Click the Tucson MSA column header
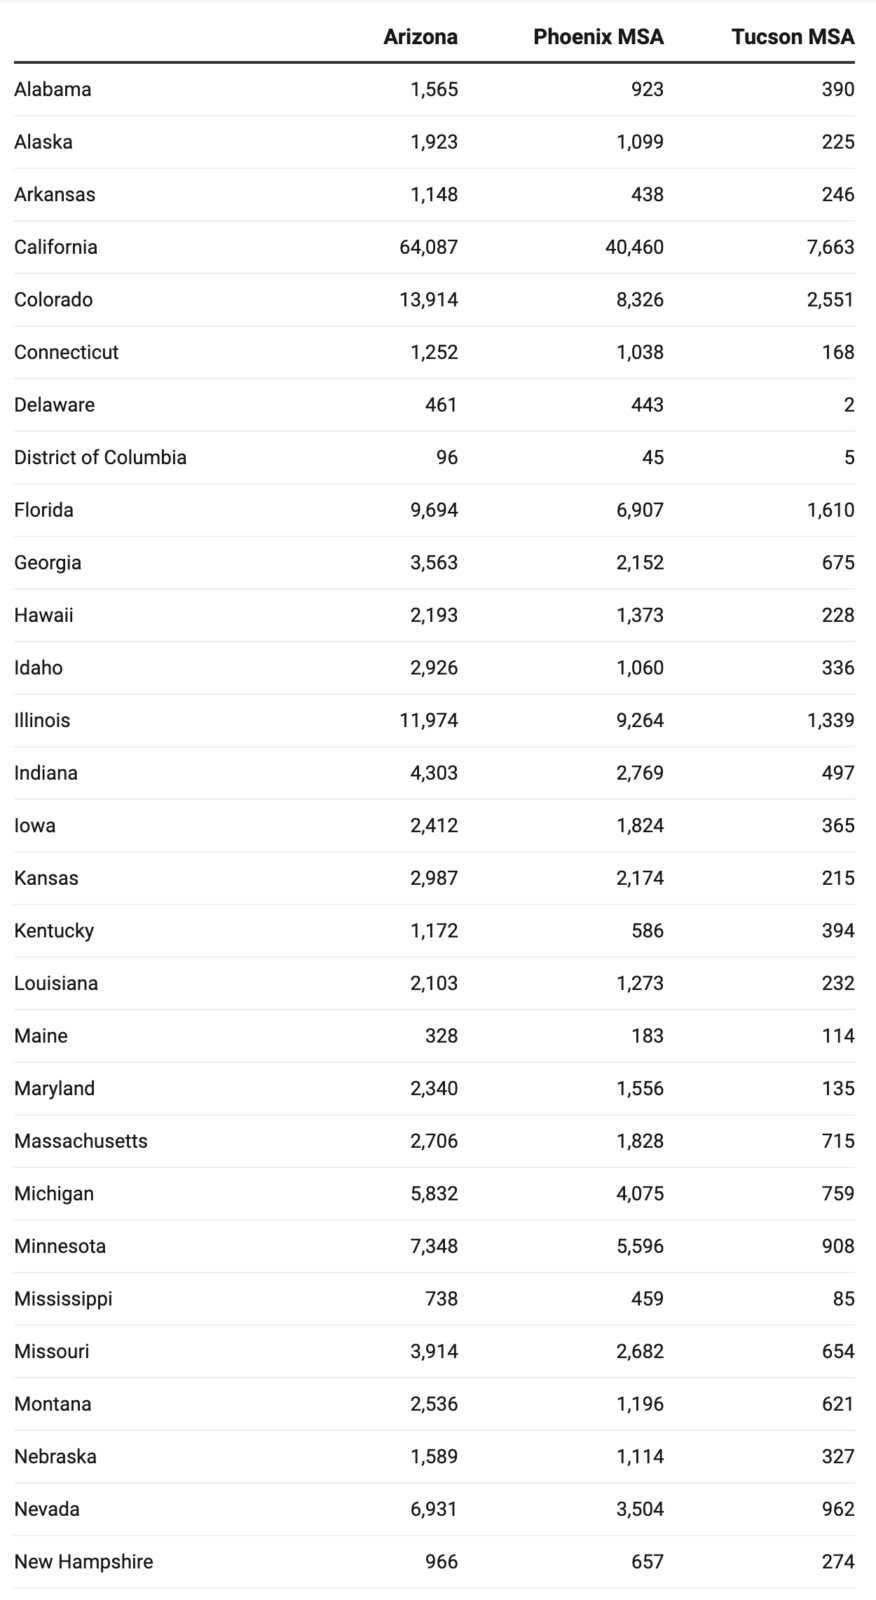 click(793, 37)
